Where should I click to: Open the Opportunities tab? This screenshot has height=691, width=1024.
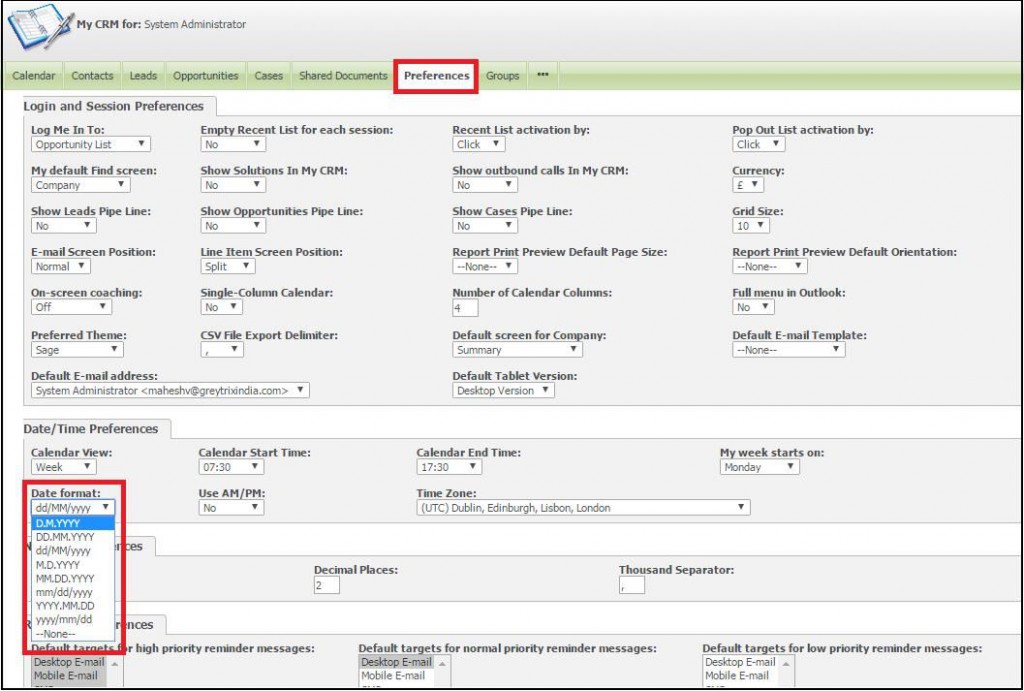(x=205, y=76)
